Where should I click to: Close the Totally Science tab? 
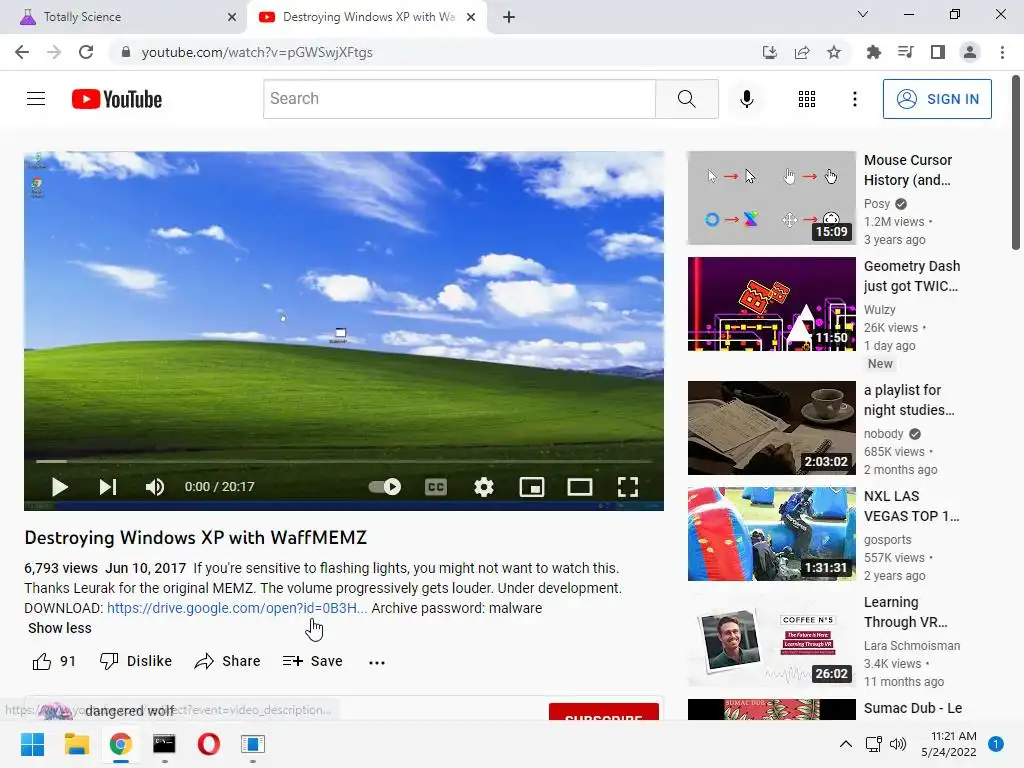232,17
